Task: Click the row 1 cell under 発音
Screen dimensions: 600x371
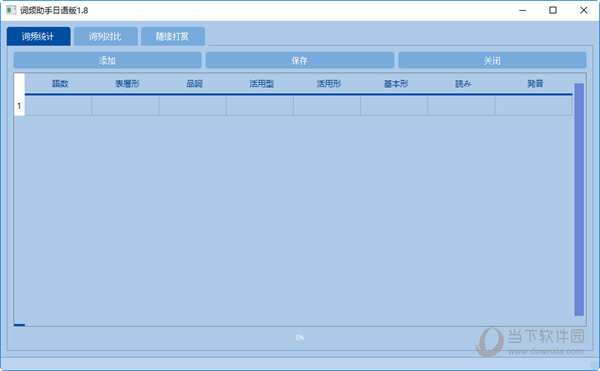Action: pyautogui.click(x=534, y=106)
